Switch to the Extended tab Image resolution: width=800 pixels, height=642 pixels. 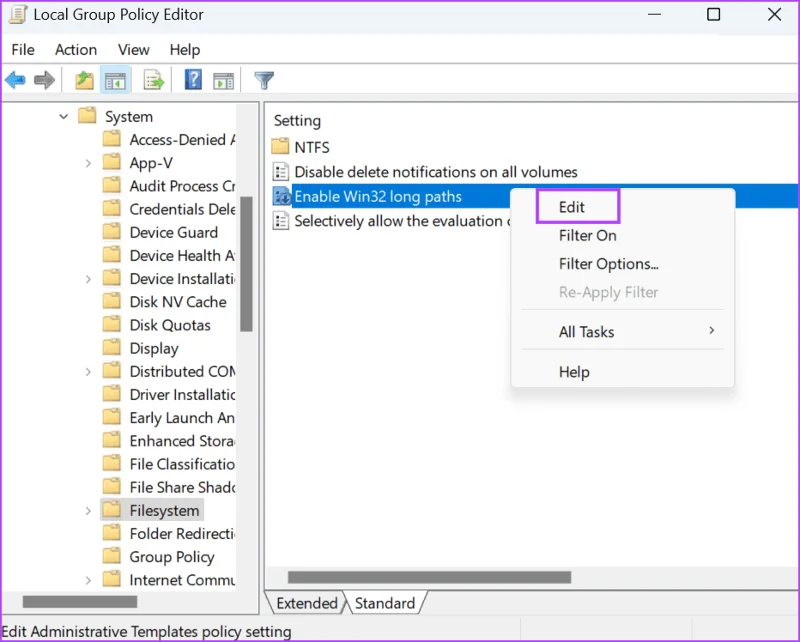(306, 603)
